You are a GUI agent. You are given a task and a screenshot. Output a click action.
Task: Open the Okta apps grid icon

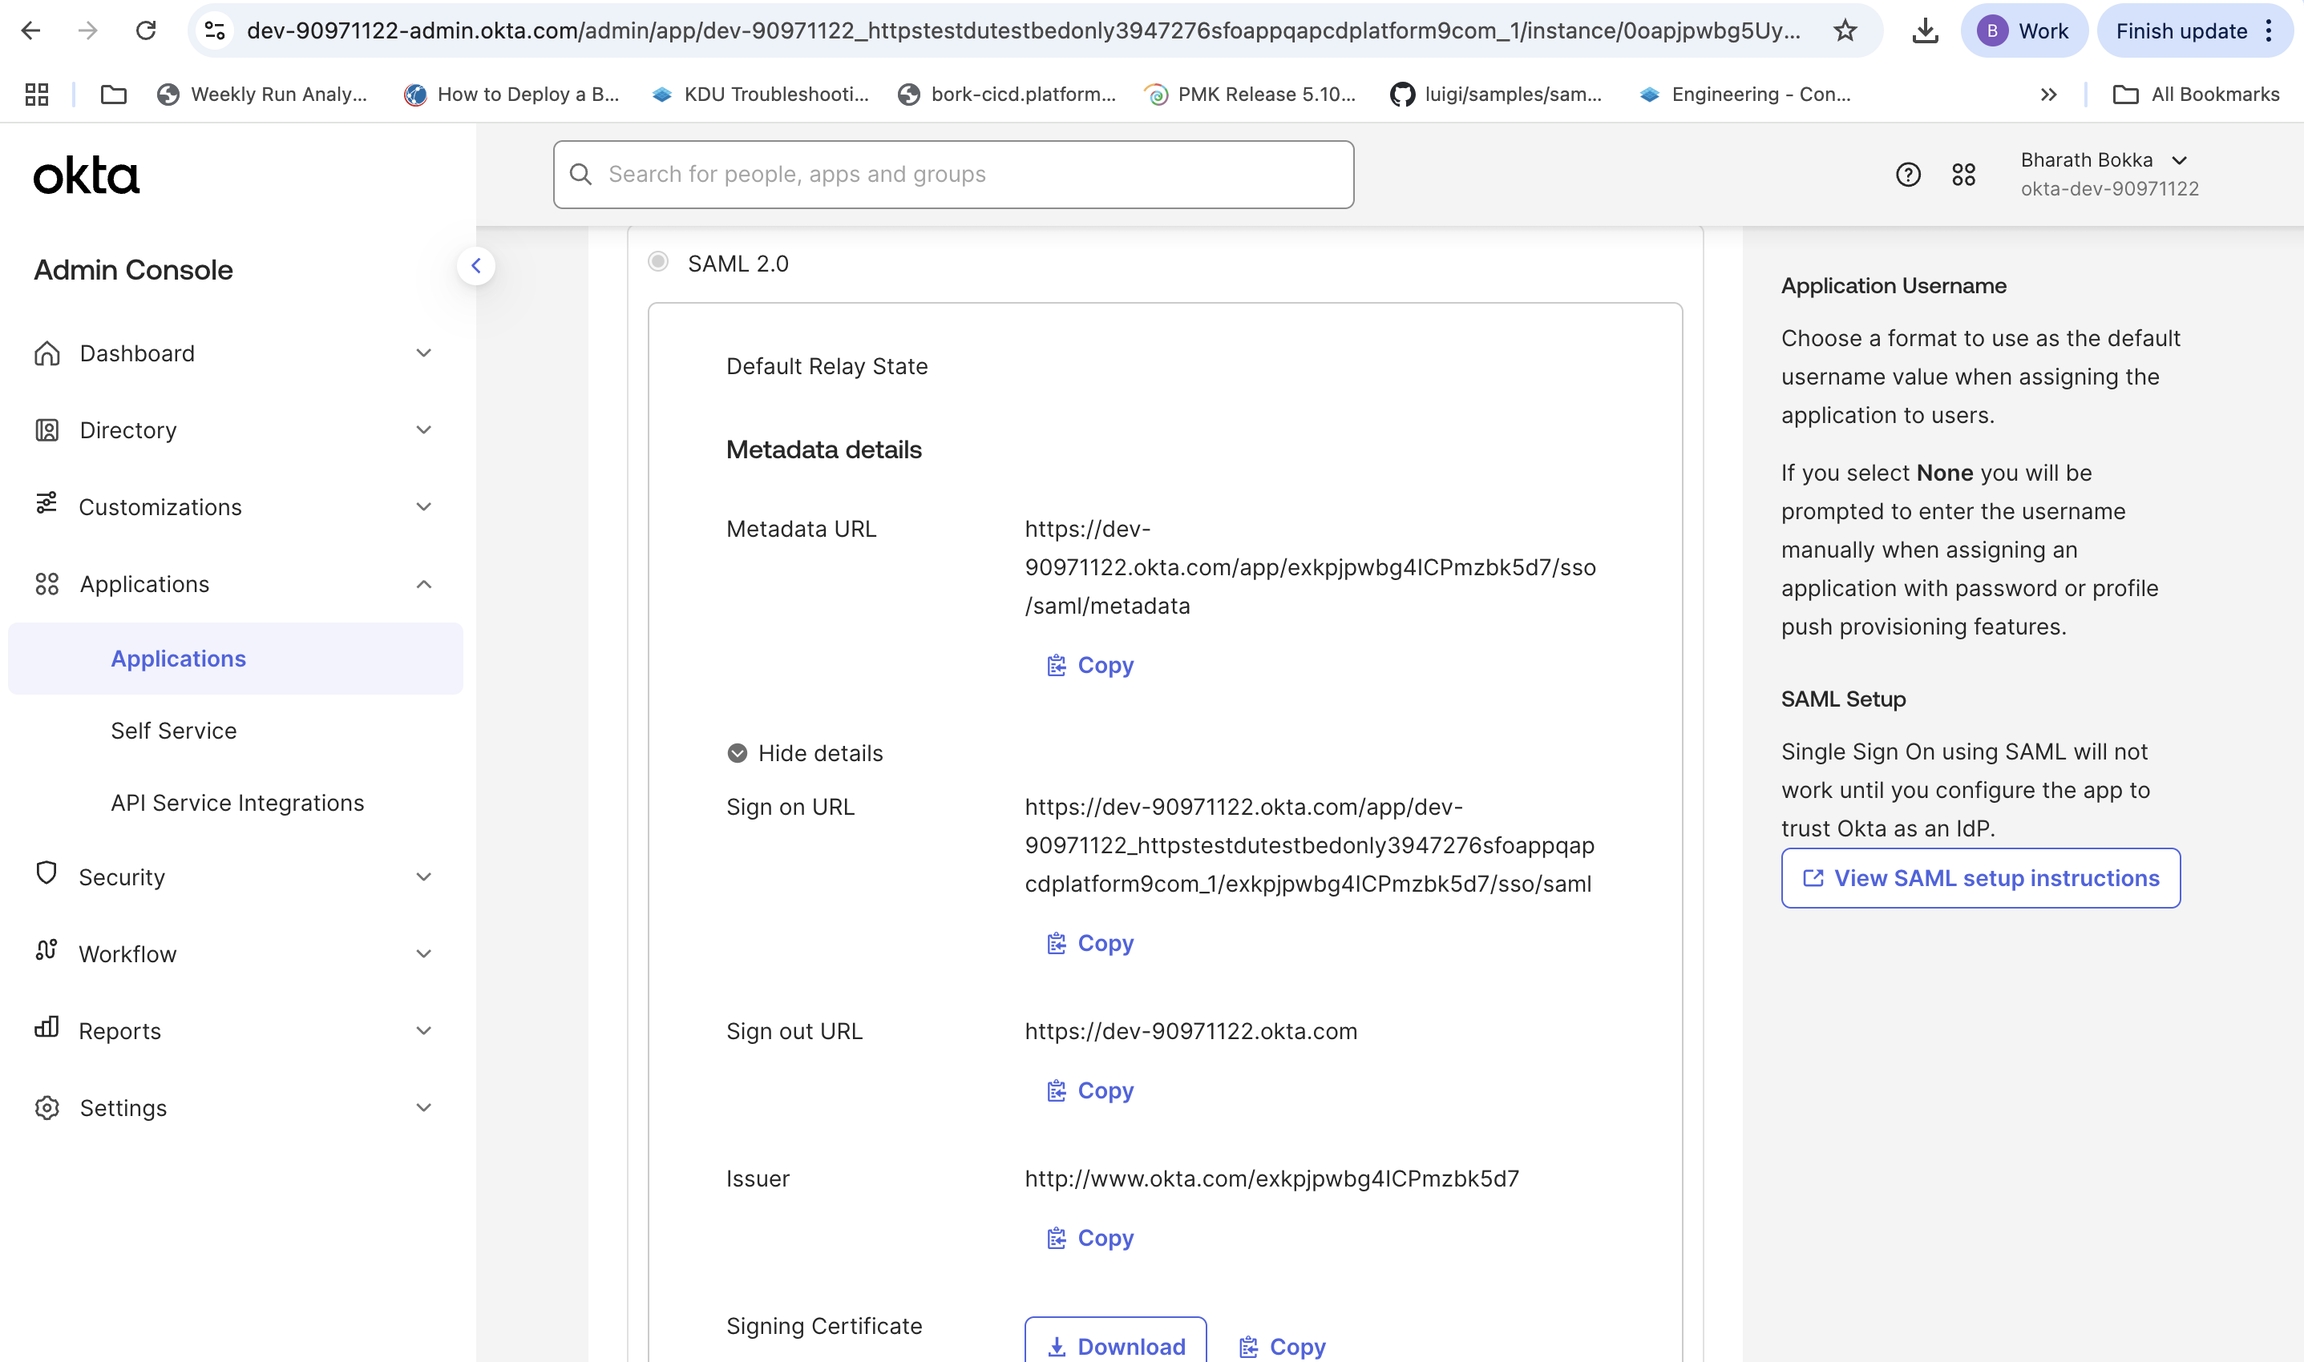pyautogui.click(x=1963, y=175)
